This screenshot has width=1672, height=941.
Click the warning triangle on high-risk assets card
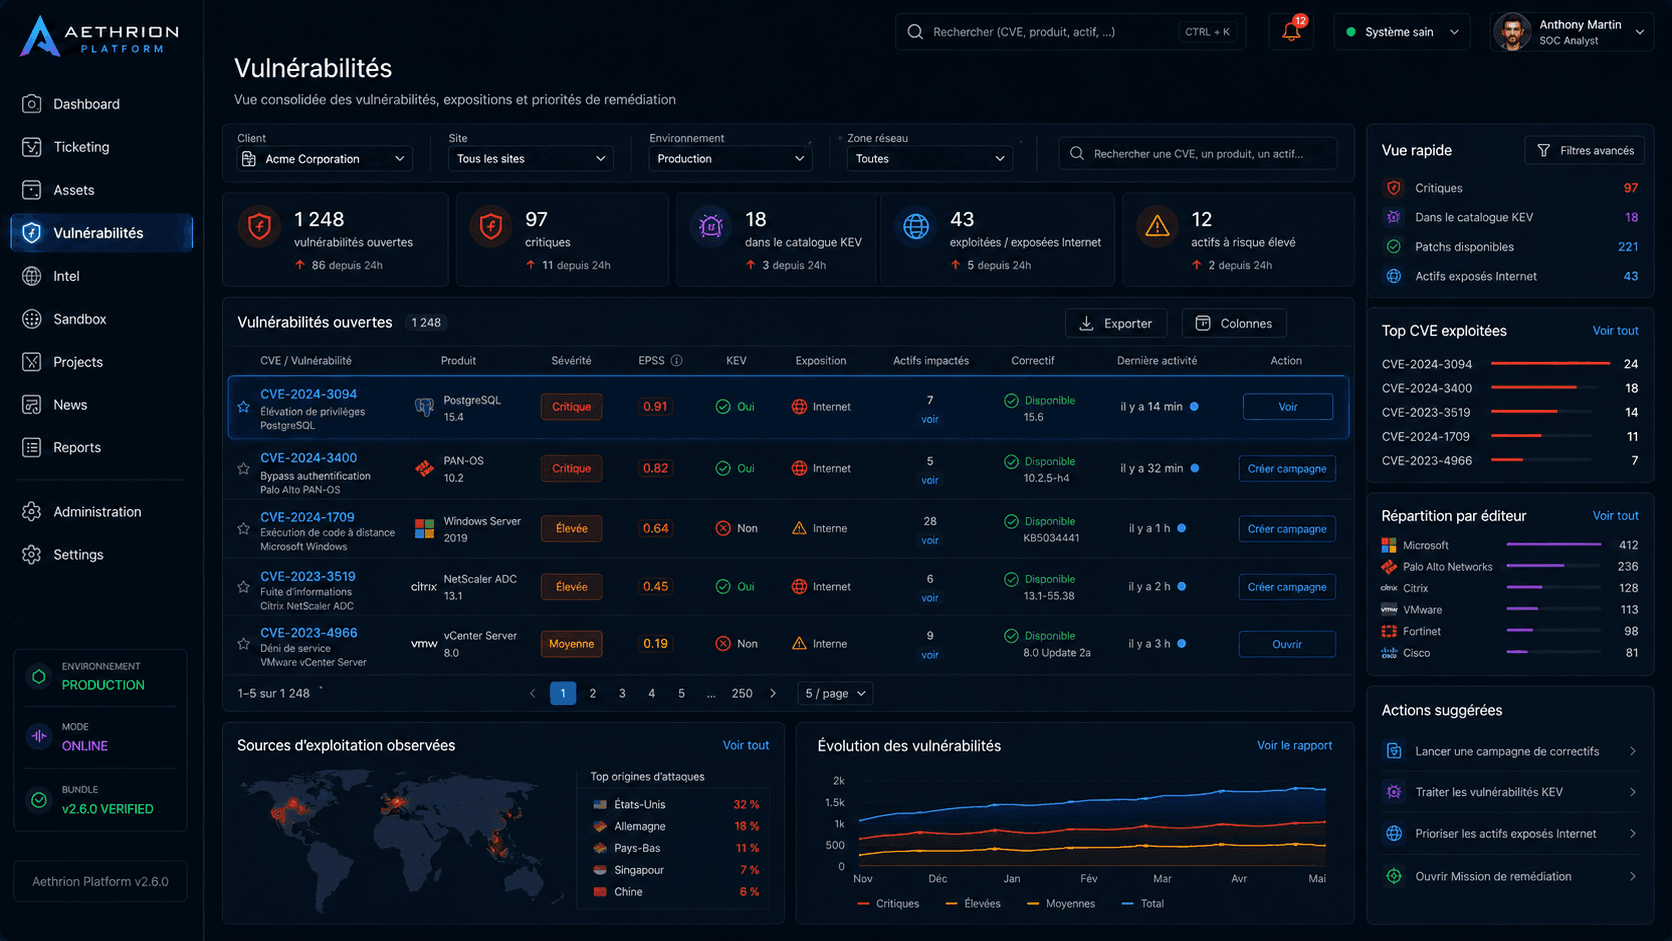(1157, 226)
